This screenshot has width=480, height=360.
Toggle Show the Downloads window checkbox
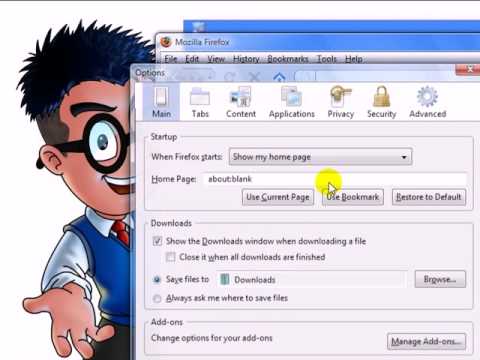pos(157,241)
